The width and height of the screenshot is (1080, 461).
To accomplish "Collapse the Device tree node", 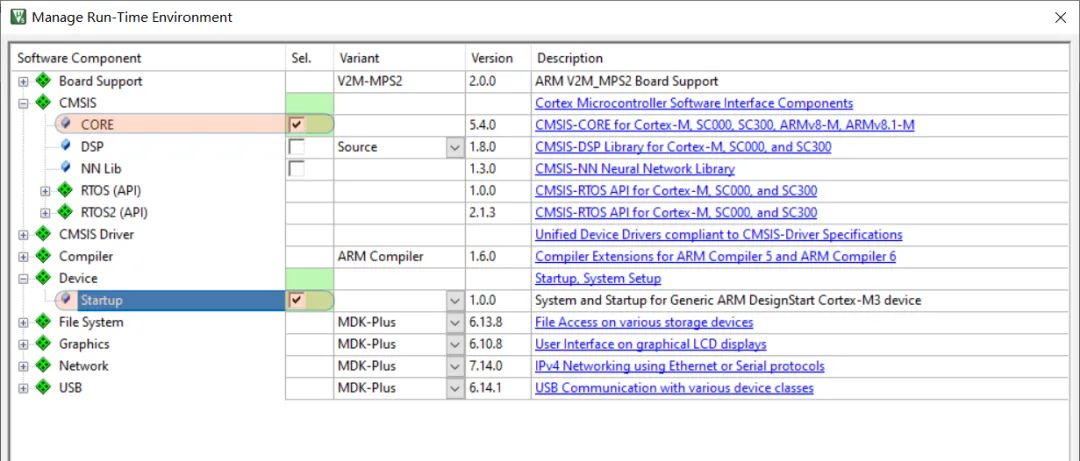I will 23,278.
